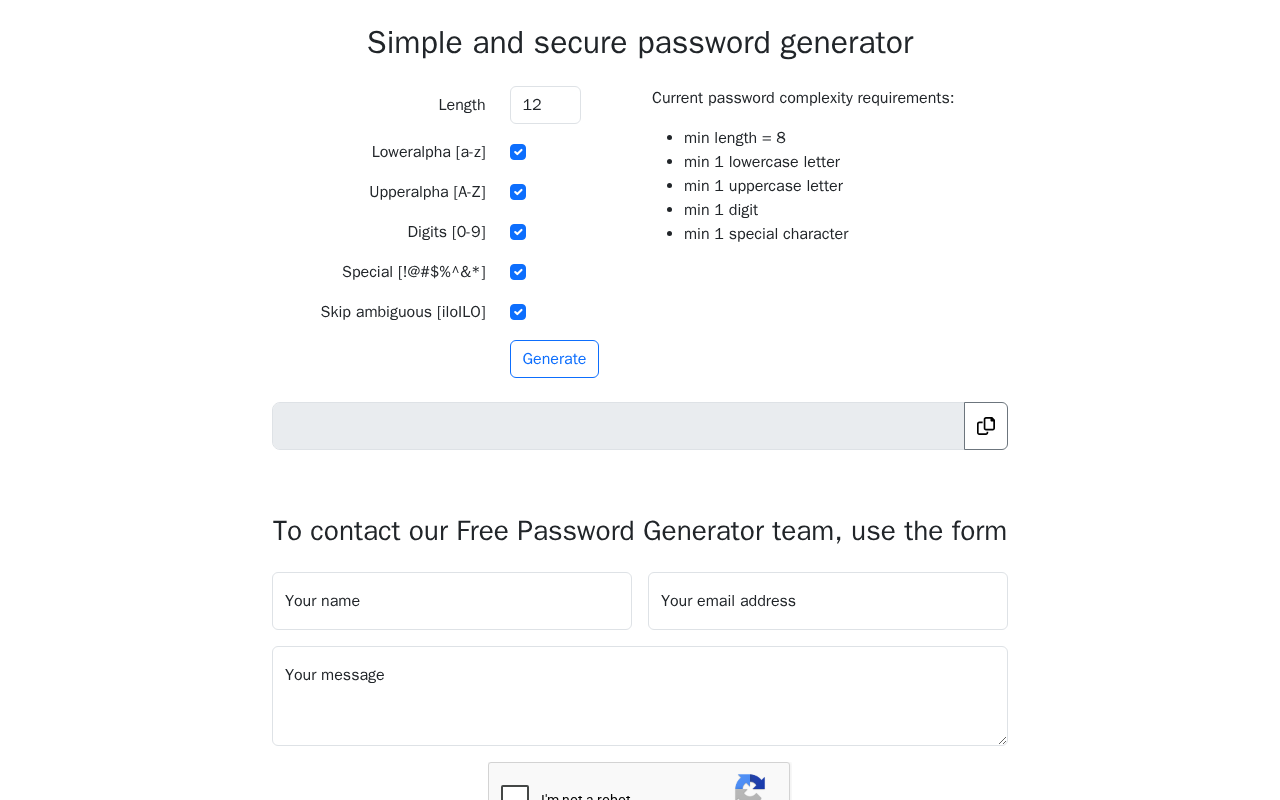1280x800 pixels.
Task: Click the "min 1 special character" requirement
Action: tap(766, 234)
